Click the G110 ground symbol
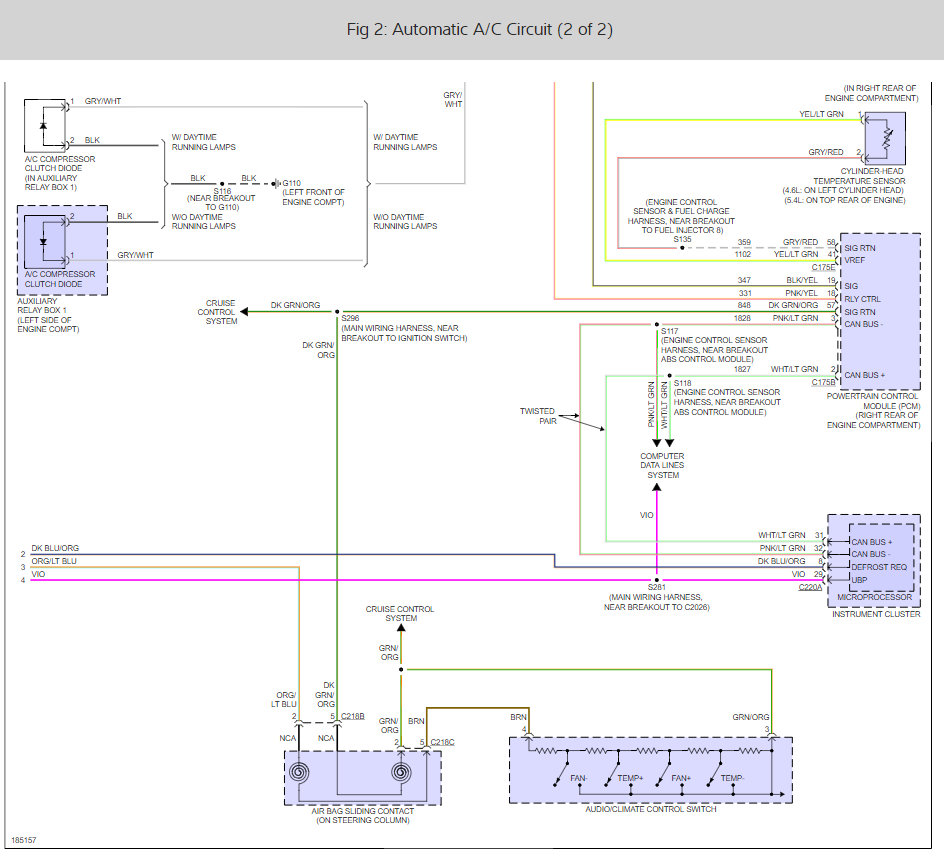The height and width of the screenshot is (861, 944). click(276, 183)
